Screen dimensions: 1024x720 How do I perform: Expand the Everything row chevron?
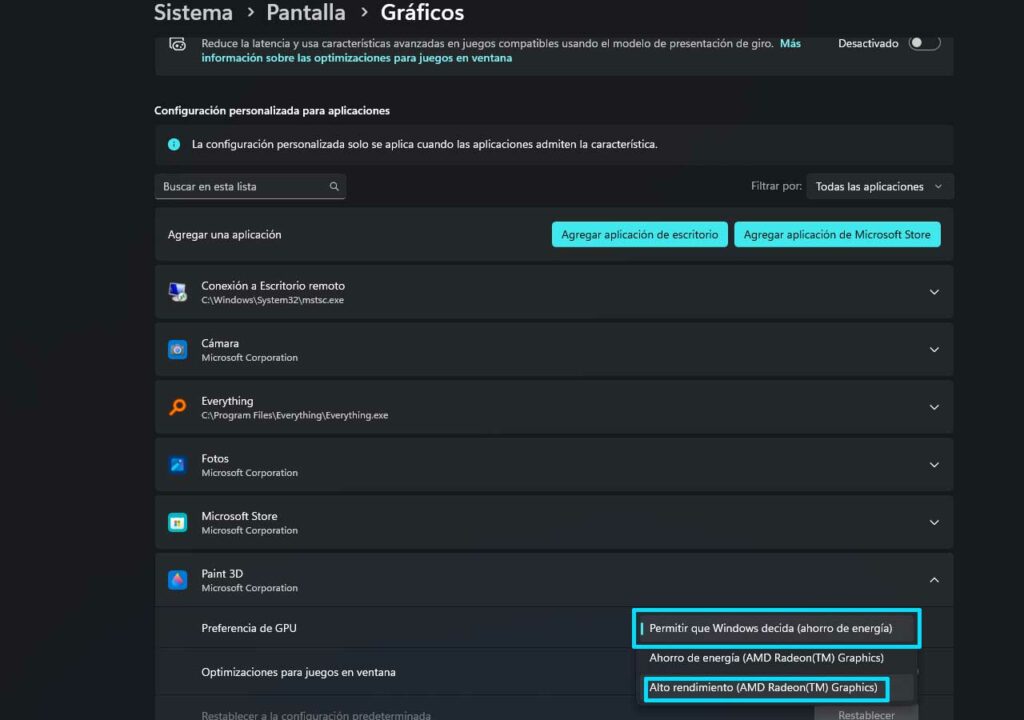pyautogui.click(x=934, y=407)
